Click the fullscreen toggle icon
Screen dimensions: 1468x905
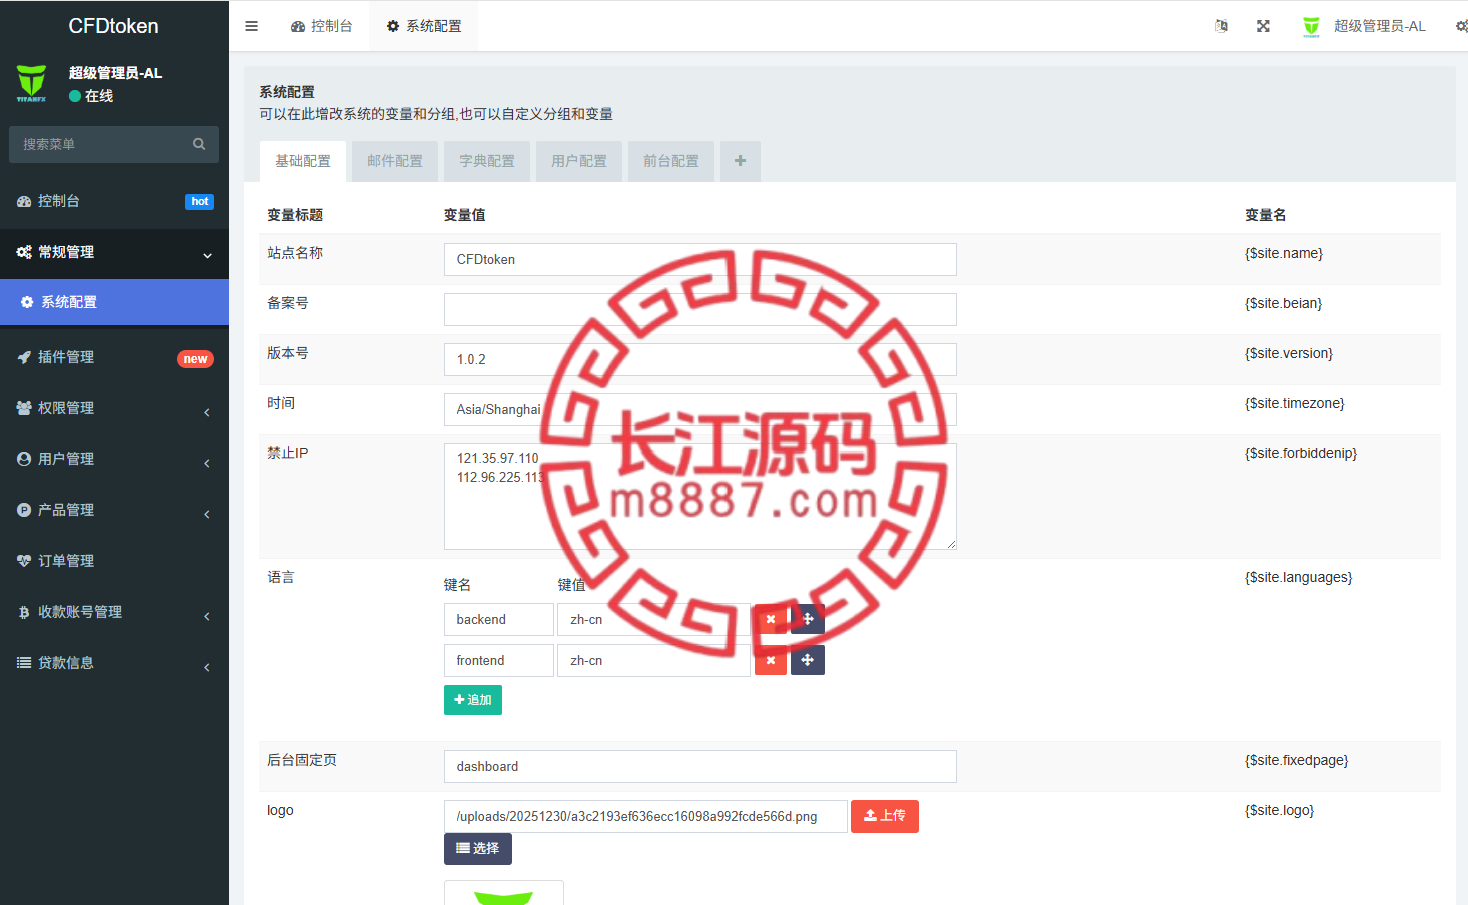click(x=1263, y=26)
